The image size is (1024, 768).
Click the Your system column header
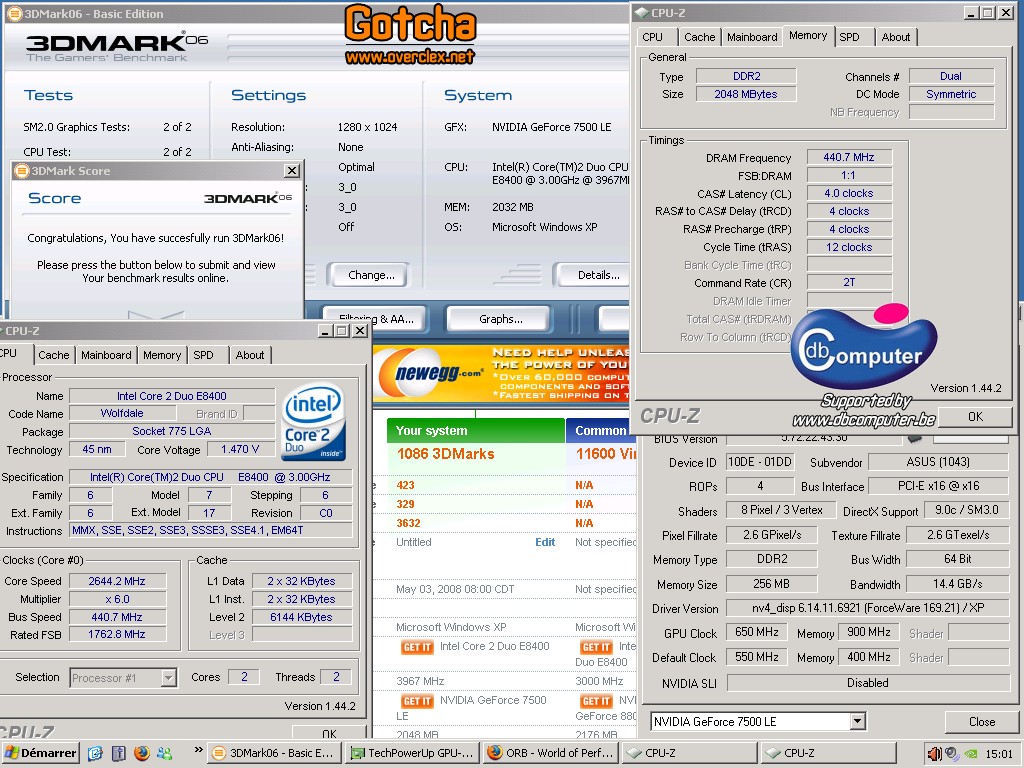tap(475, 430)
